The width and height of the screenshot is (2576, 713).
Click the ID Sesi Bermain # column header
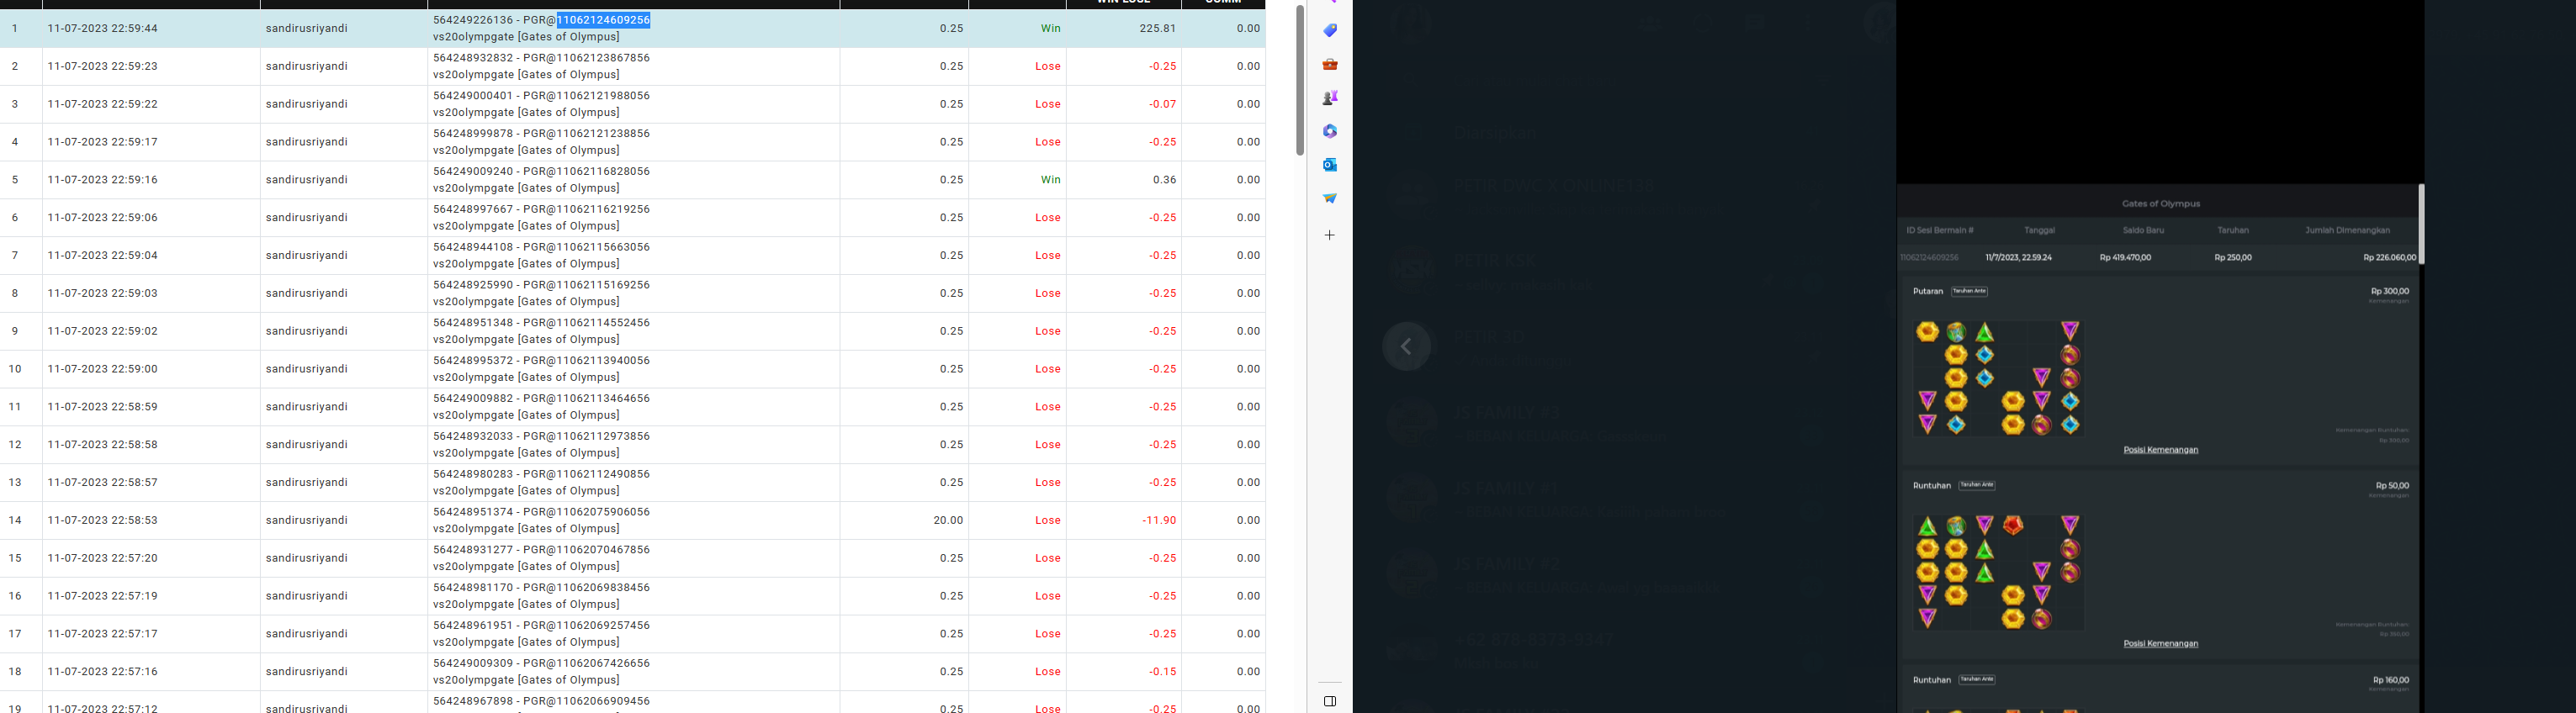1939,230
